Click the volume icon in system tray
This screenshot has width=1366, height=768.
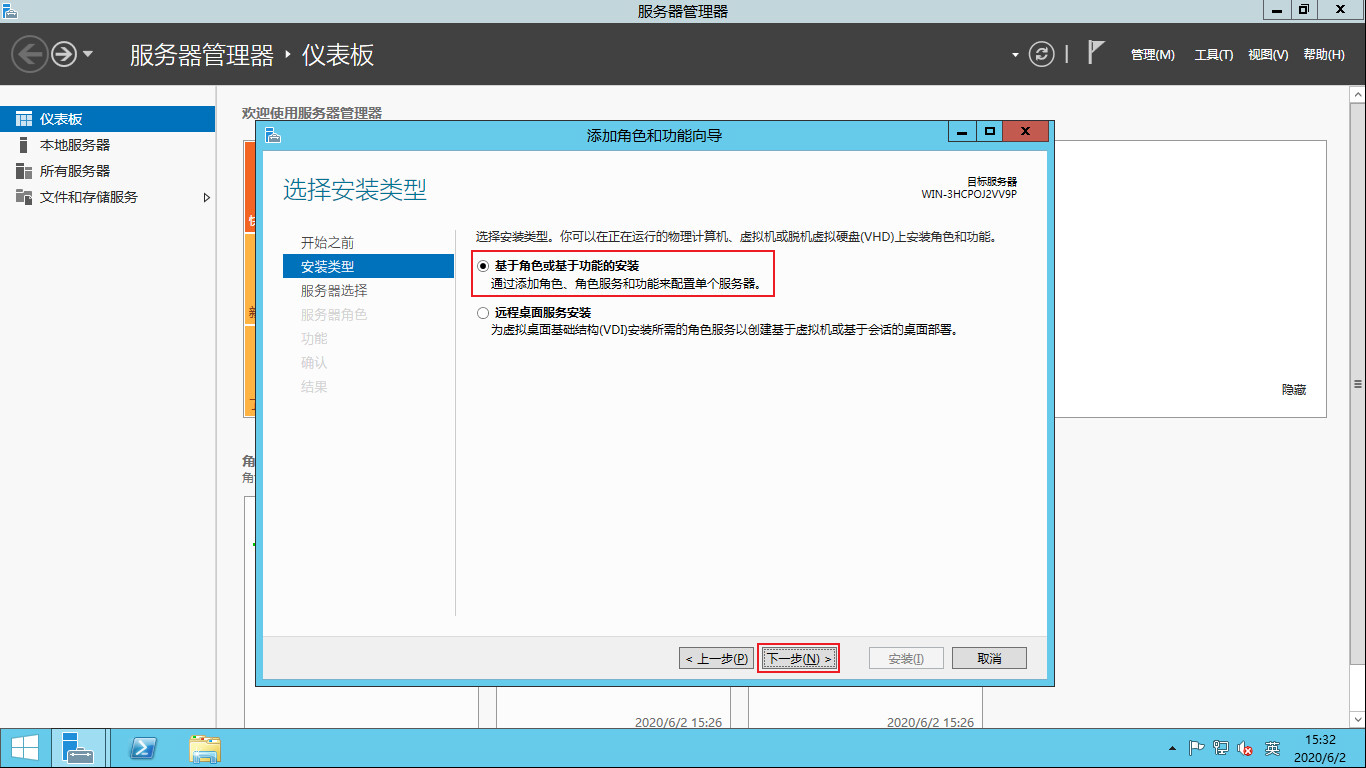(1245, 747)
